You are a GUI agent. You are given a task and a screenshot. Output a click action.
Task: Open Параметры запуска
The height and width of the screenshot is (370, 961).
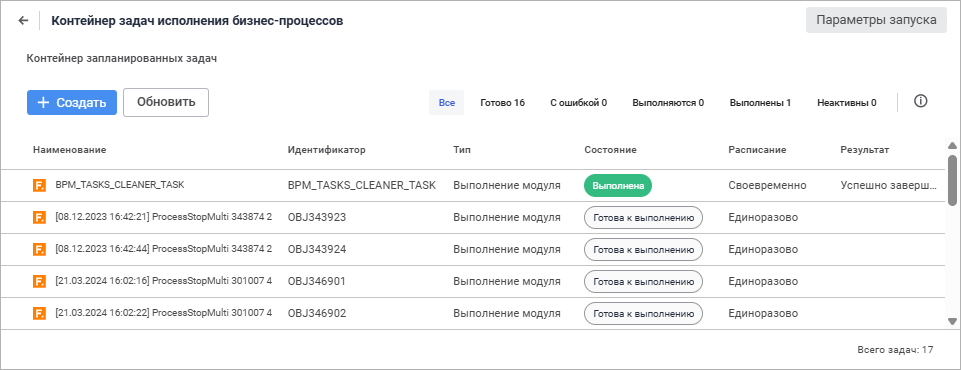(x=876, y=20)
